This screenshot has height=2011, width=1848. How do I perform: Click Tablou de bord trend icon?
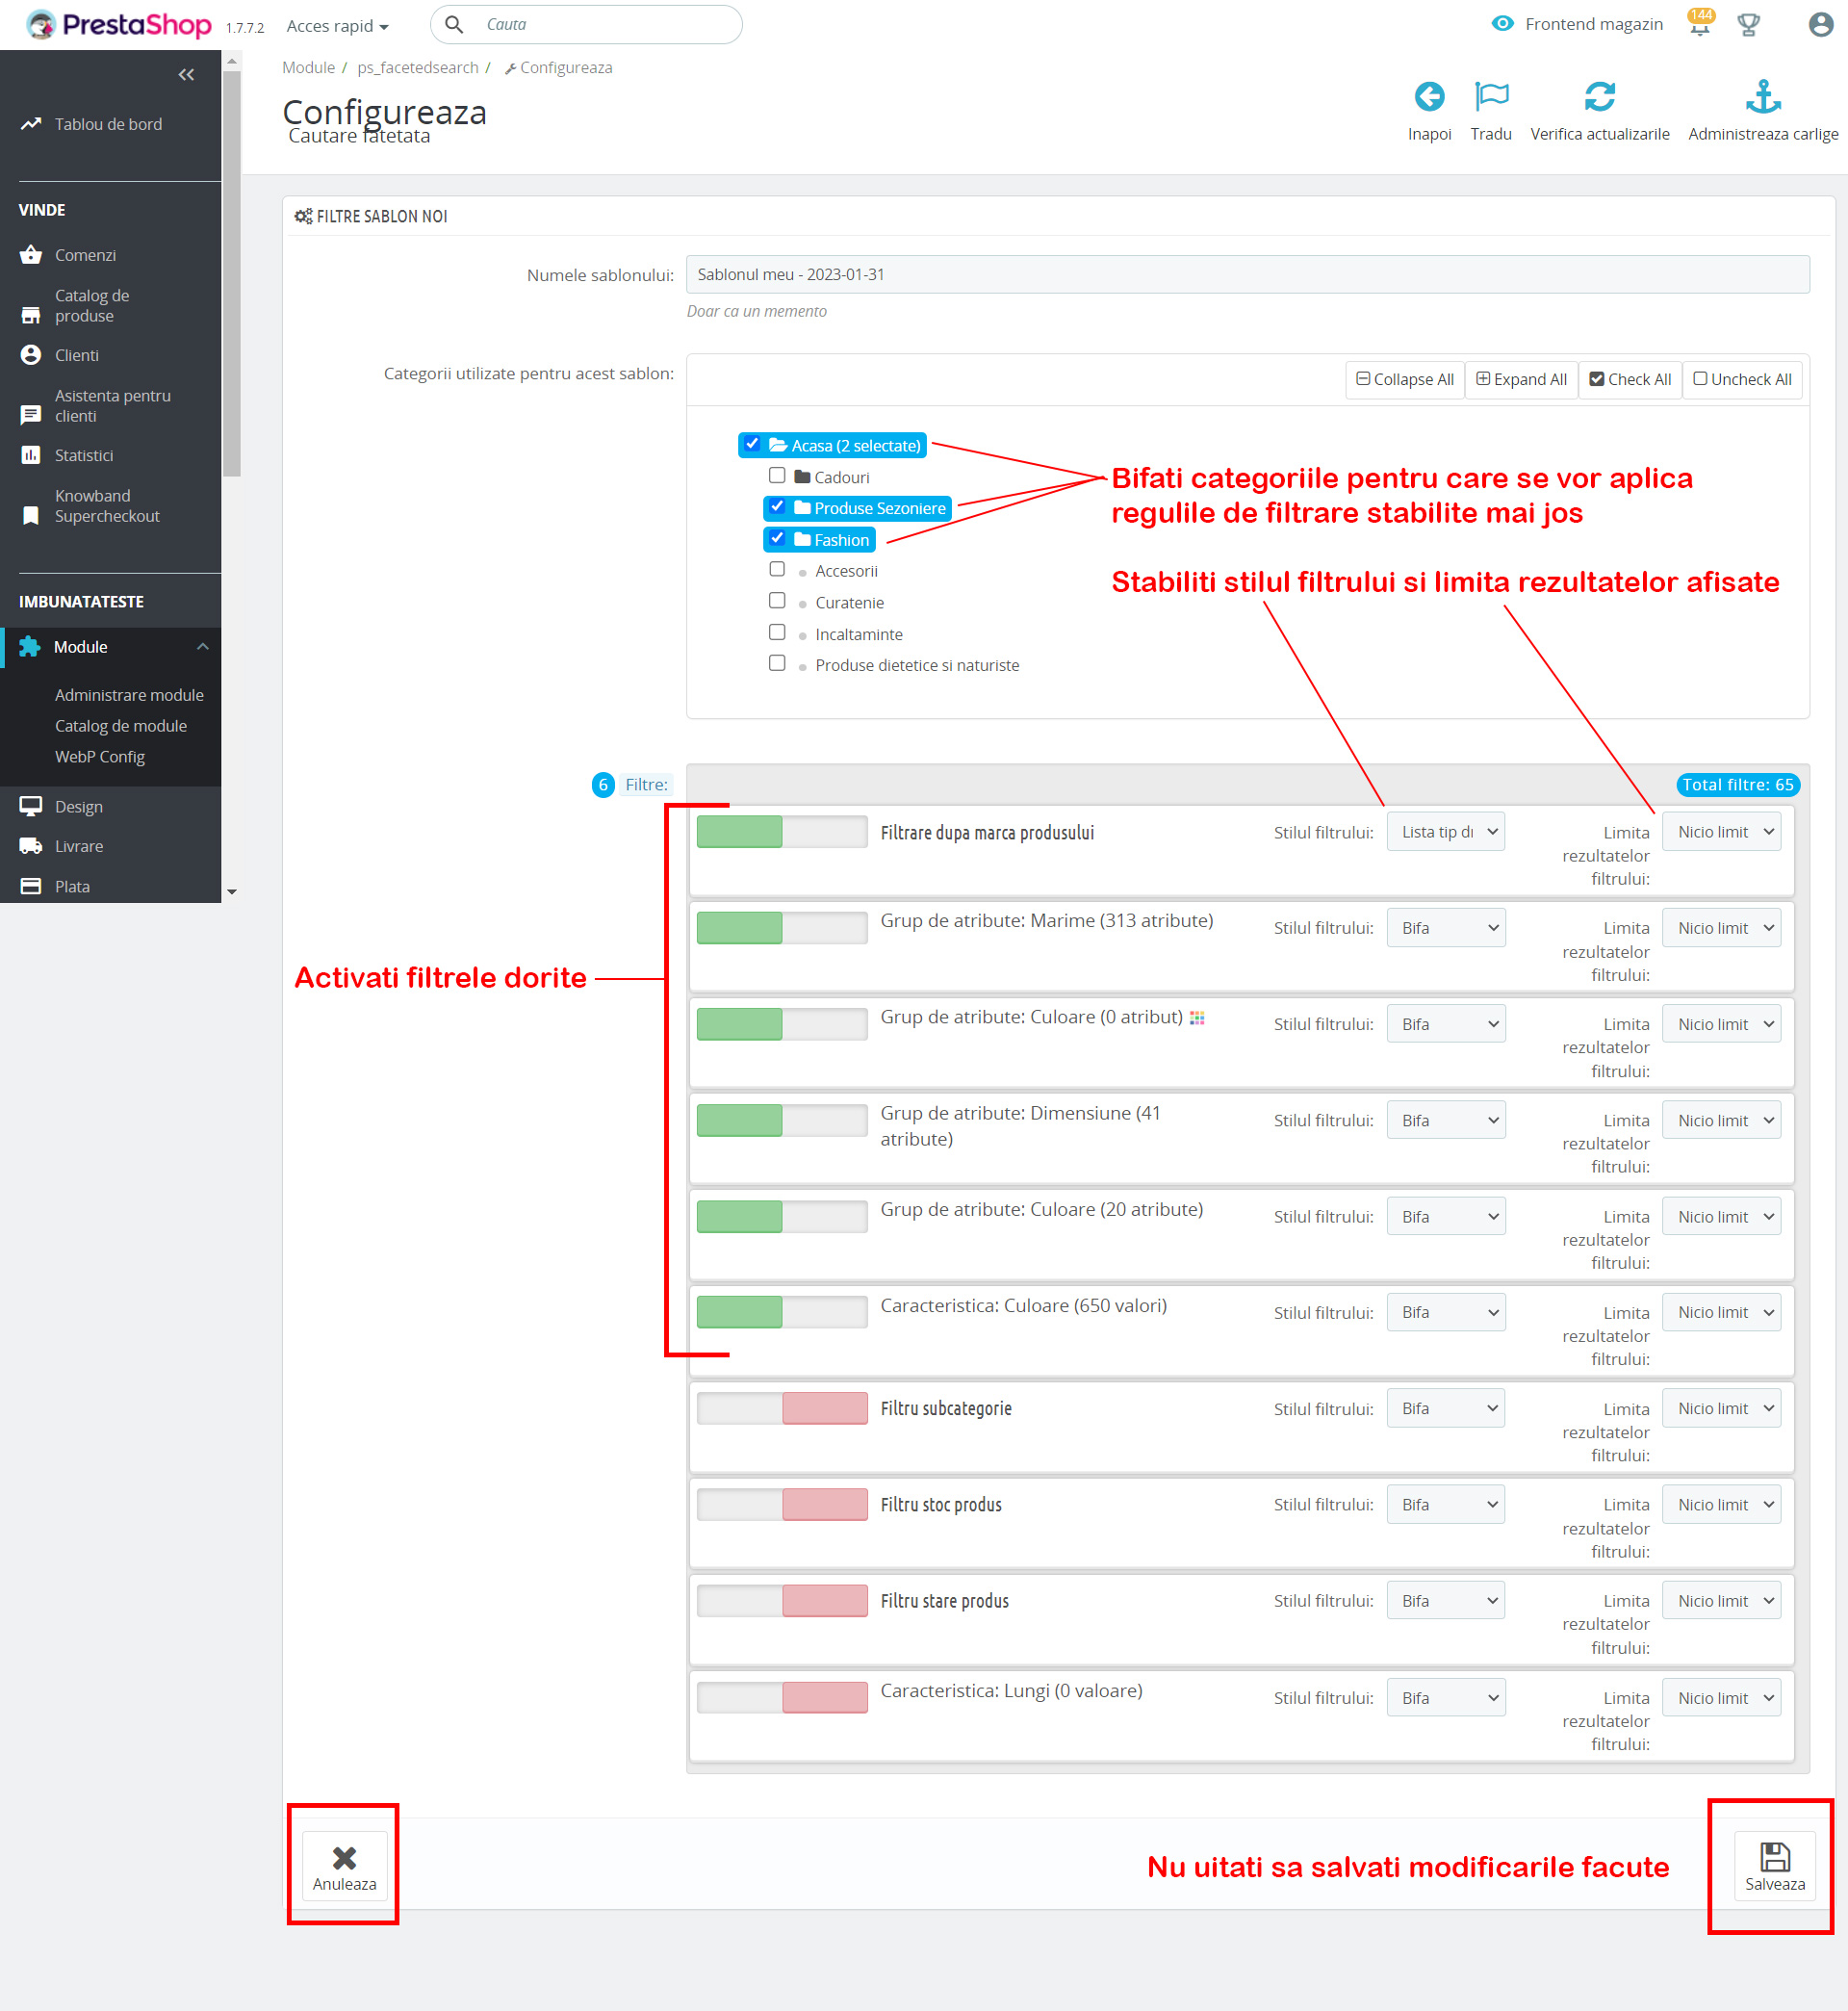(31, 124)
